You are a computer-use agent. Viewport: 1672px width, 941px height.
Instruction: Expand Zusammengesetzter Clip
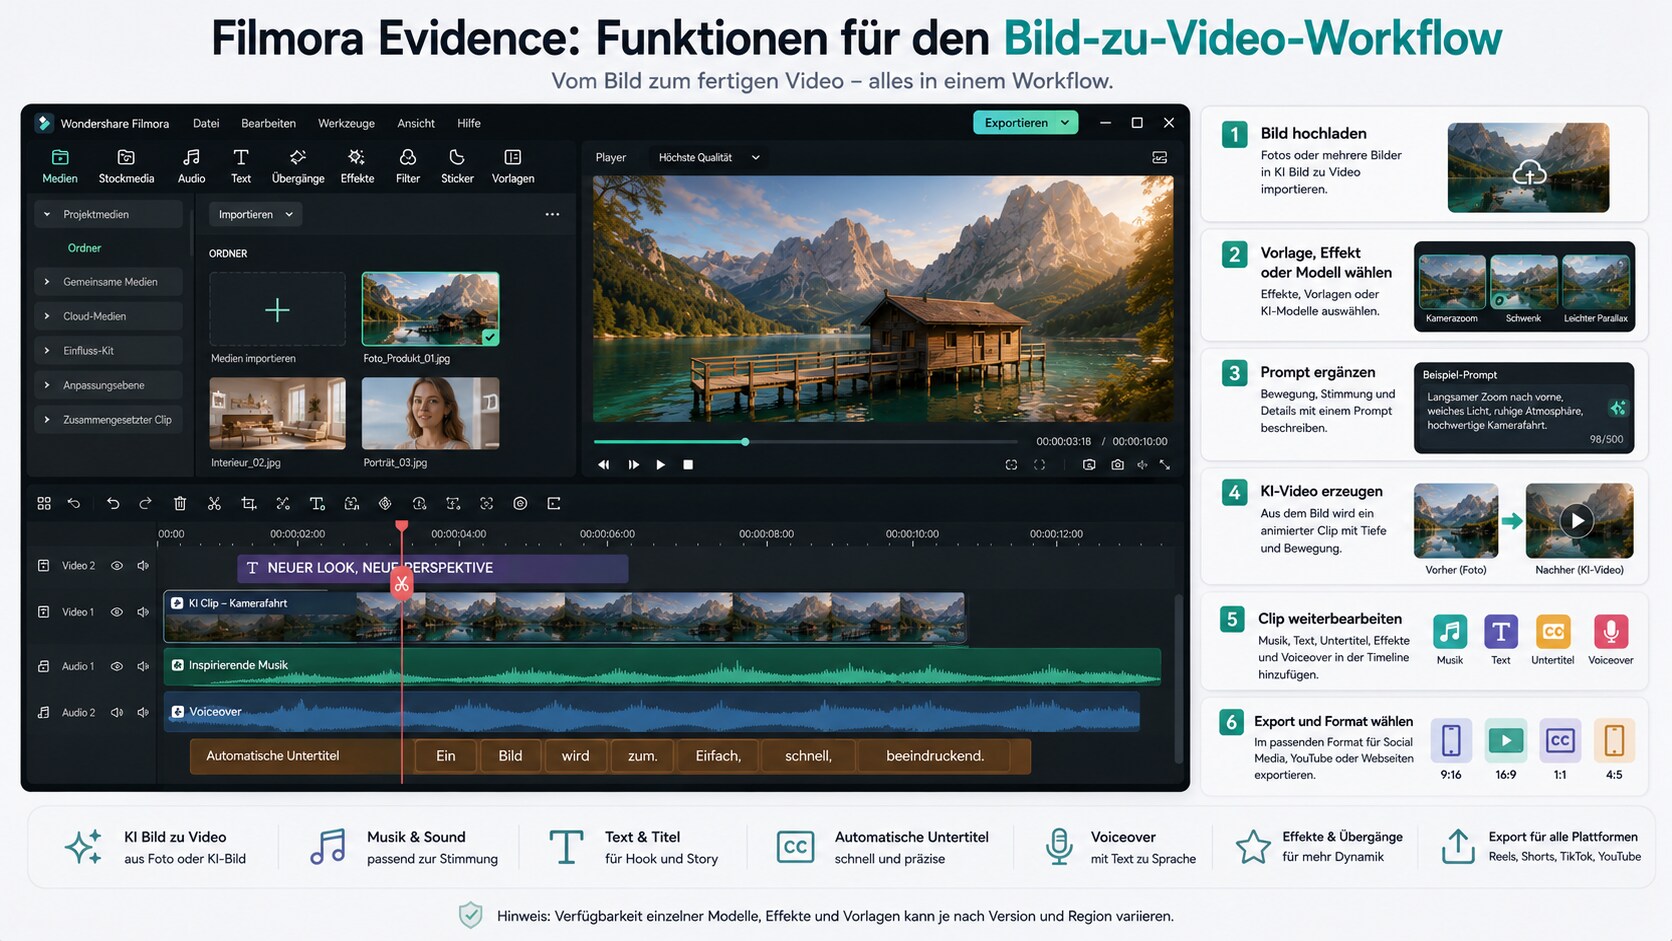tap(46, 420)
